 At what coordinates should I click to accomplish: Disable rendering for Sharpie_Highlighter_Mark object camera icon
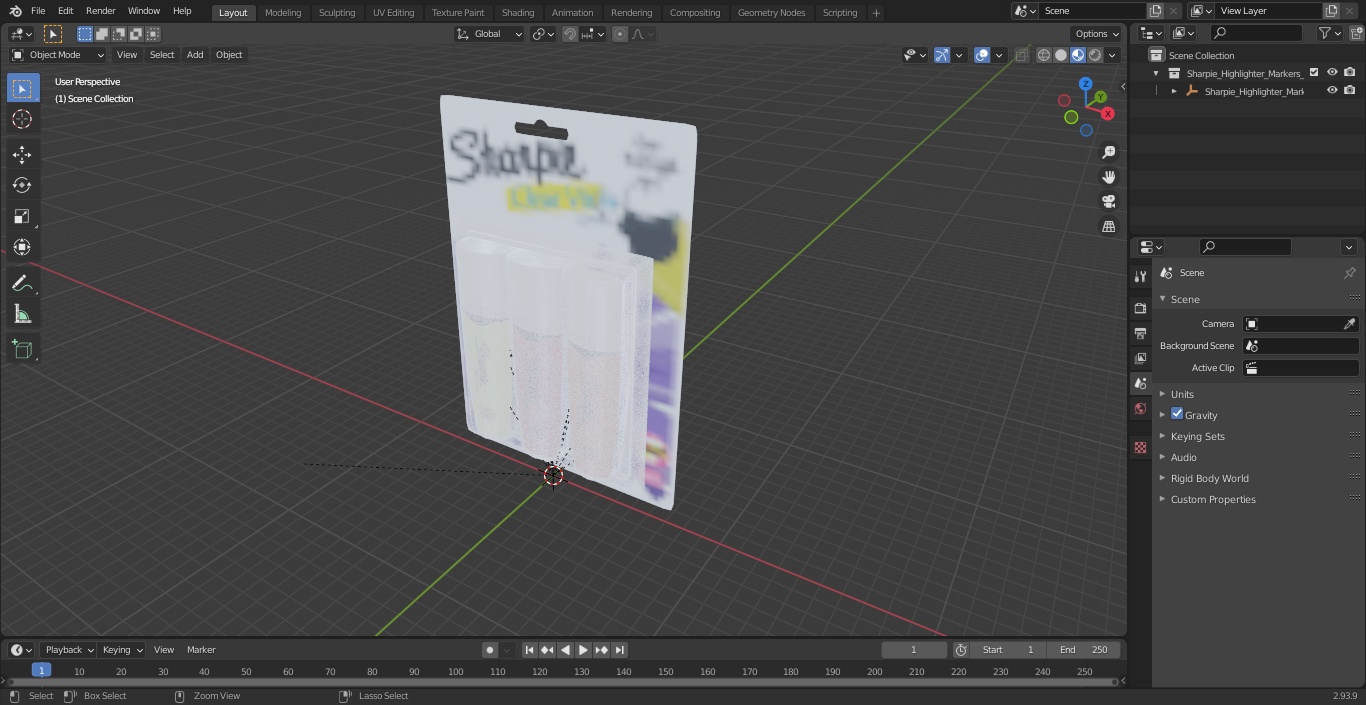[x=1350, y=91]
